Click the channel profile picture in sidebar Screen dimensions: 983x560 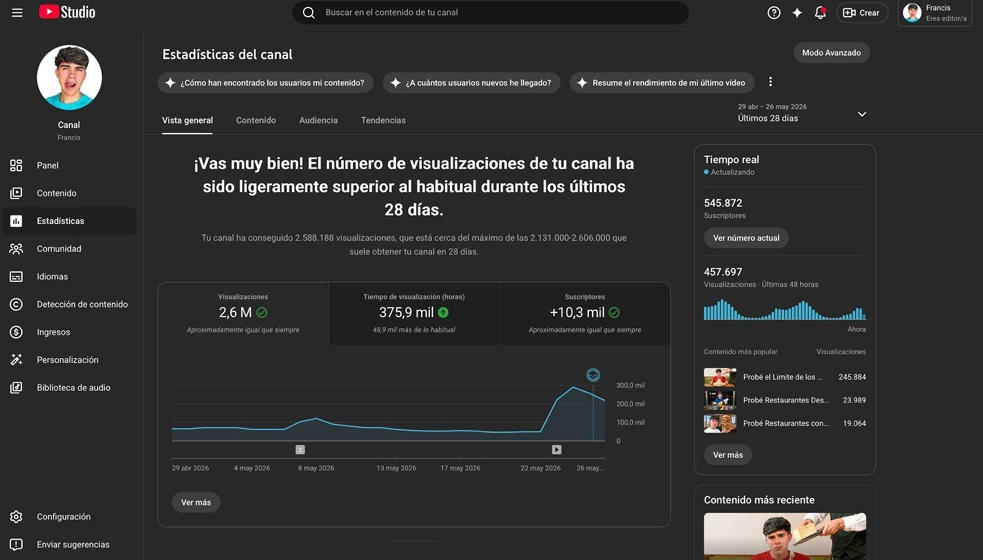point(69,77)
